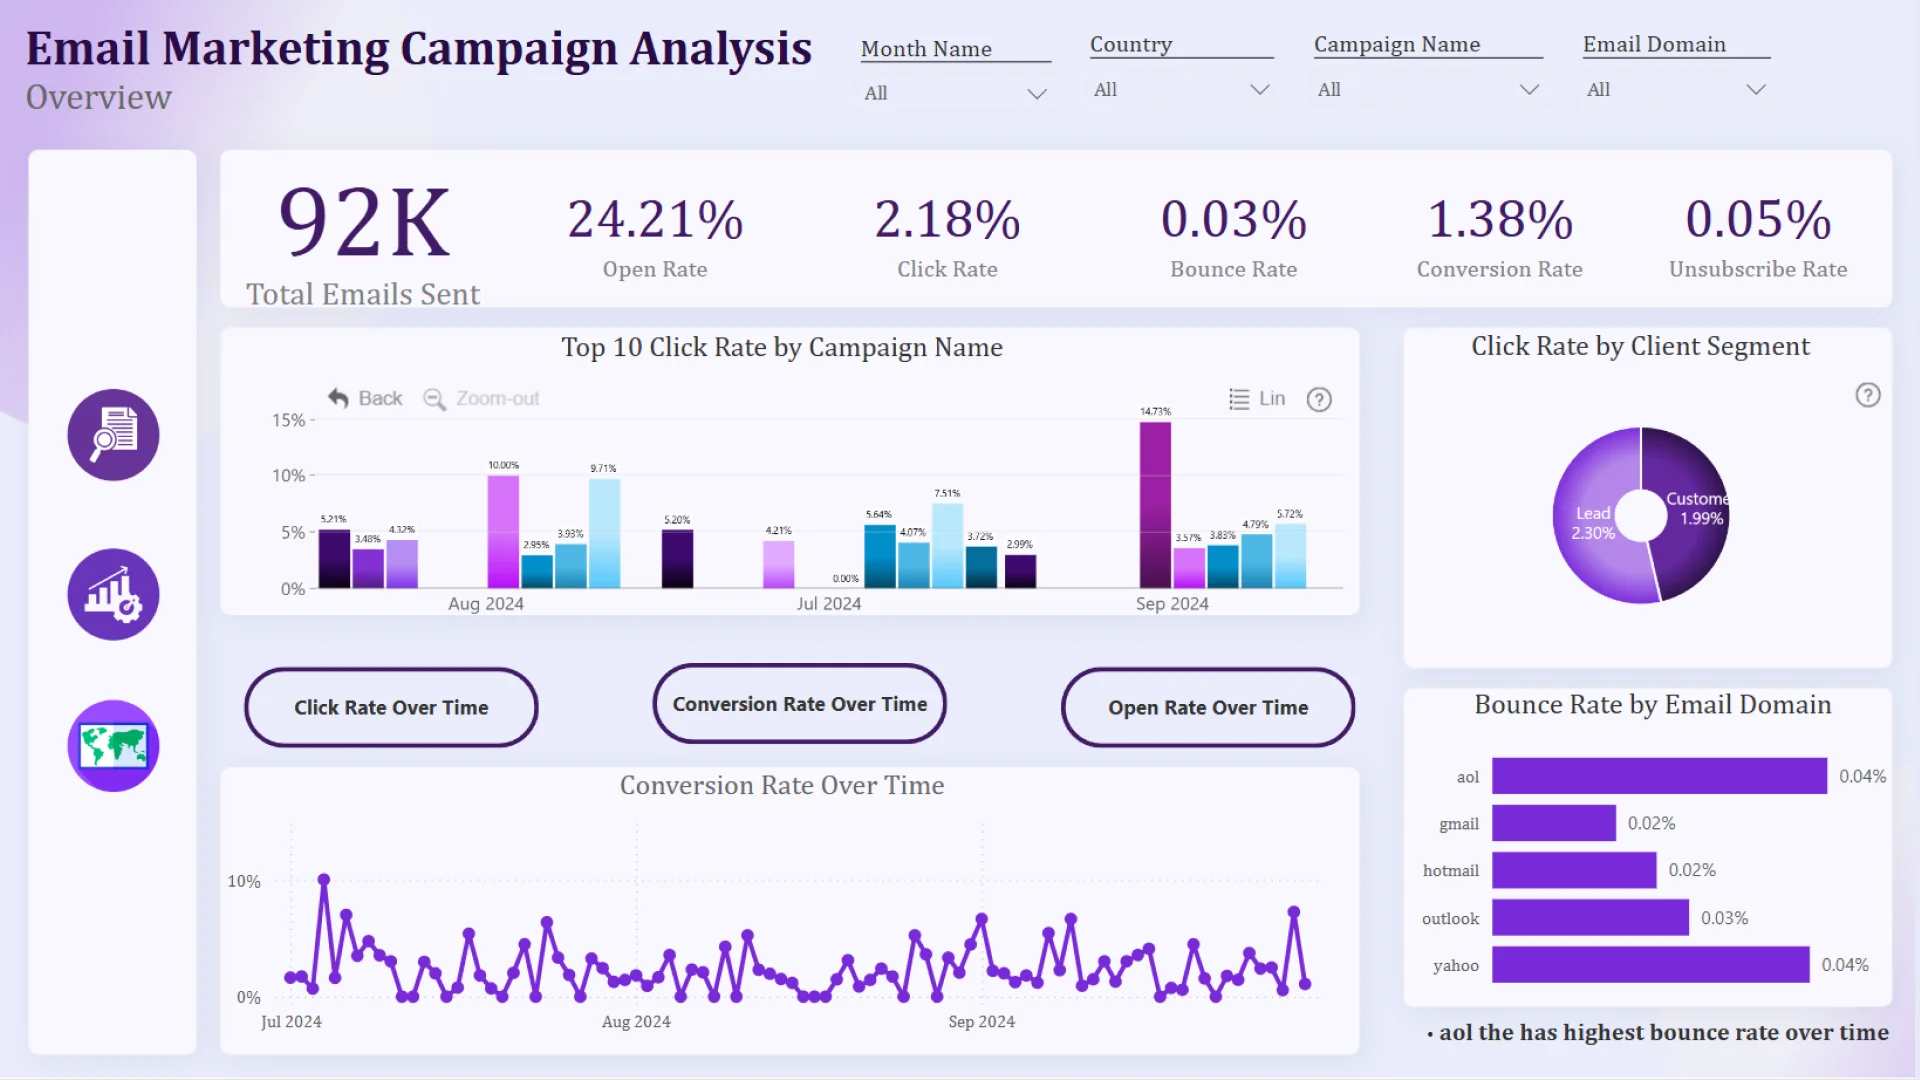This screenshot has height=1080, width=1920.
Task: Show Conversion Rate Over Time chart
Action: (799, 704)
